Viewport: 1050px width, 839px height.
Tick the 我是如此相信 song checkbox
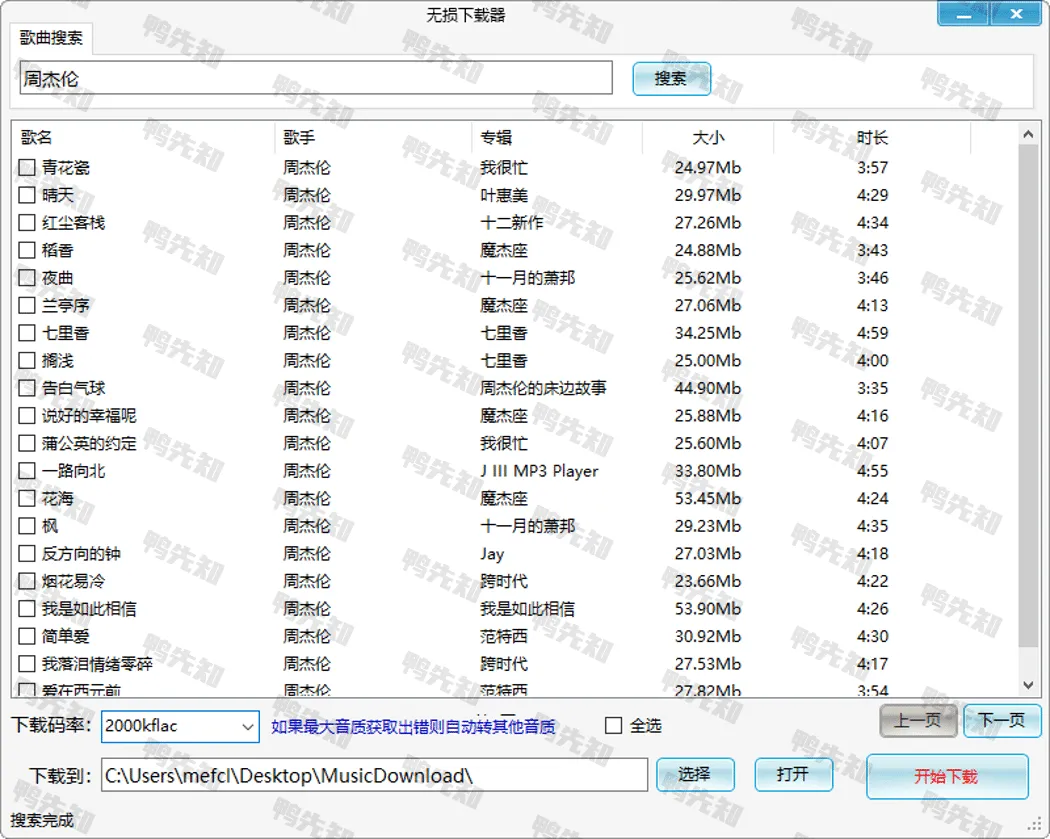[x=27, y=609]
